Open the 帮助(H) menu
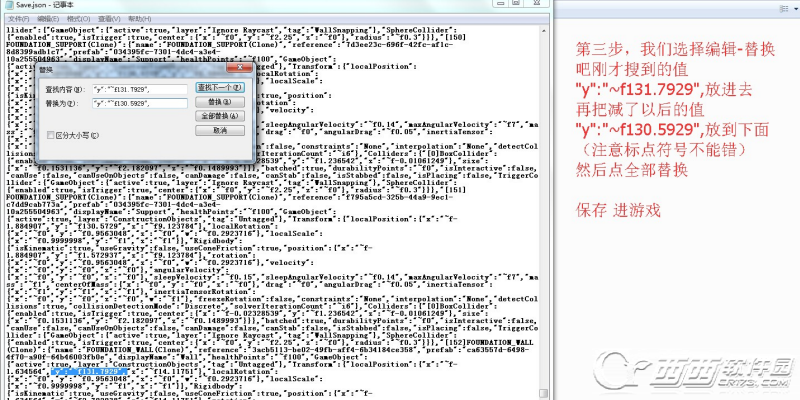 pyautogui.click(x=139, y=19)
